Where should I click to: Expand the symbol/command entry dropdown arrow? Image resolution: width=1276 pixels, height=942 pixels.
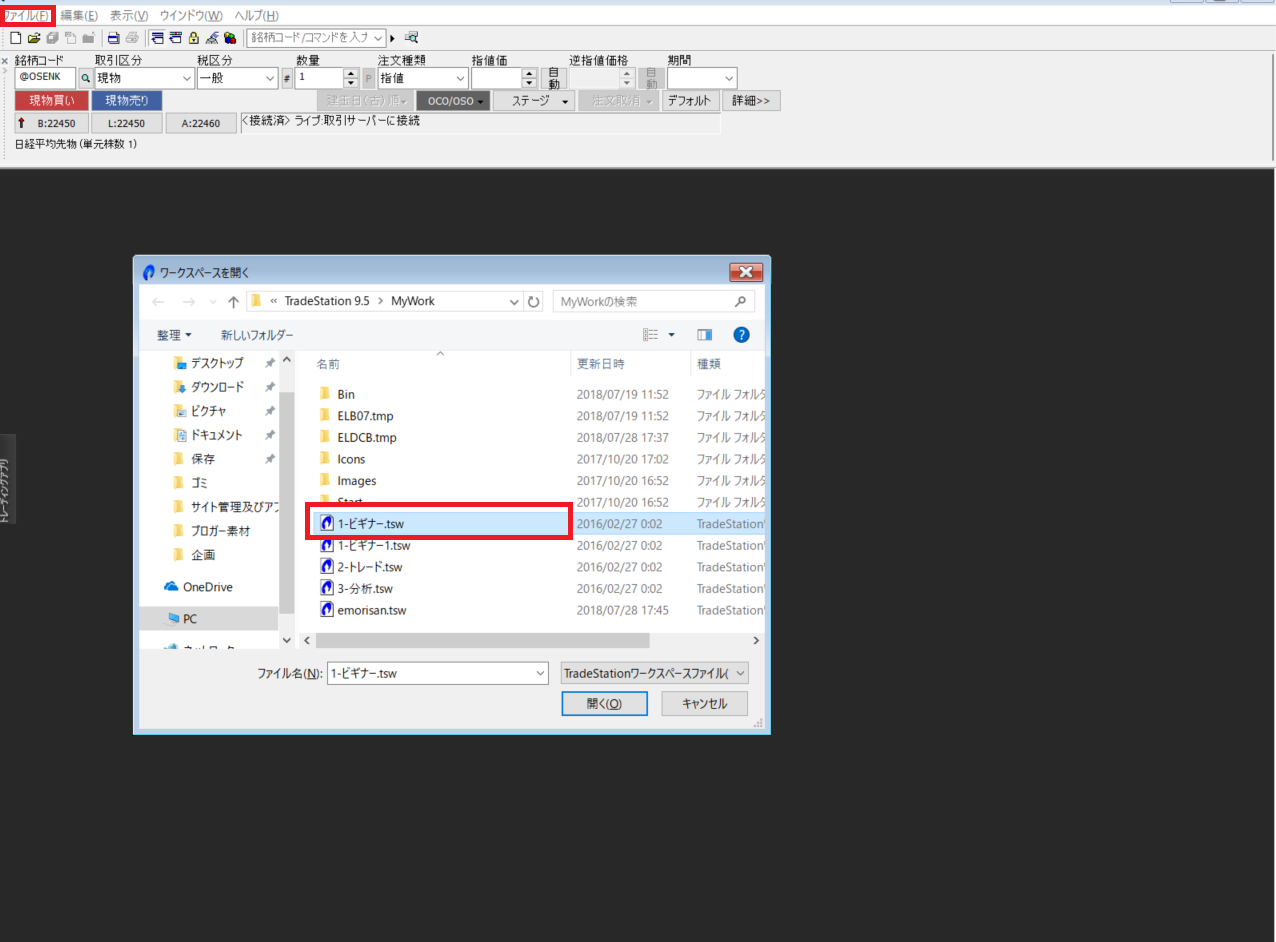(378, 38)
